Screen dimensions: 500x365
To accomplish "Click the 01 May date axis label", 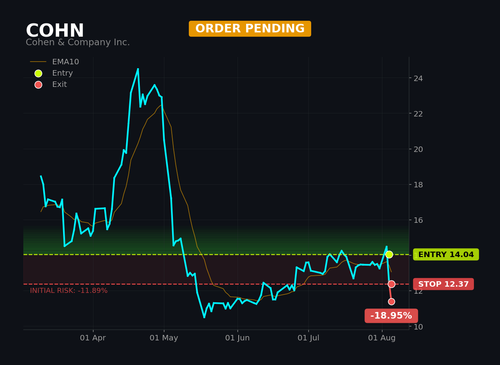I will [x=164, y=338].
